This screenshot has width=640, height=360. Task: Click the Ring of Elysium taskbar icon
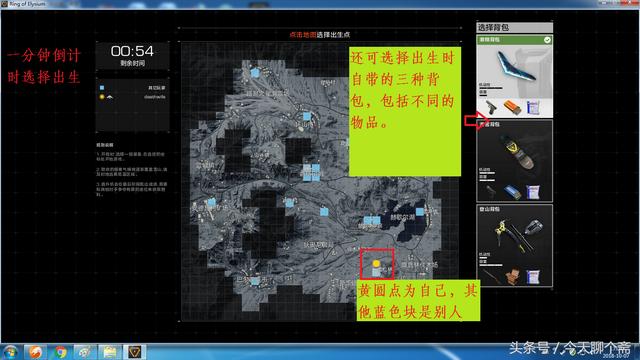pyautogui.click(x=134, y=352)
